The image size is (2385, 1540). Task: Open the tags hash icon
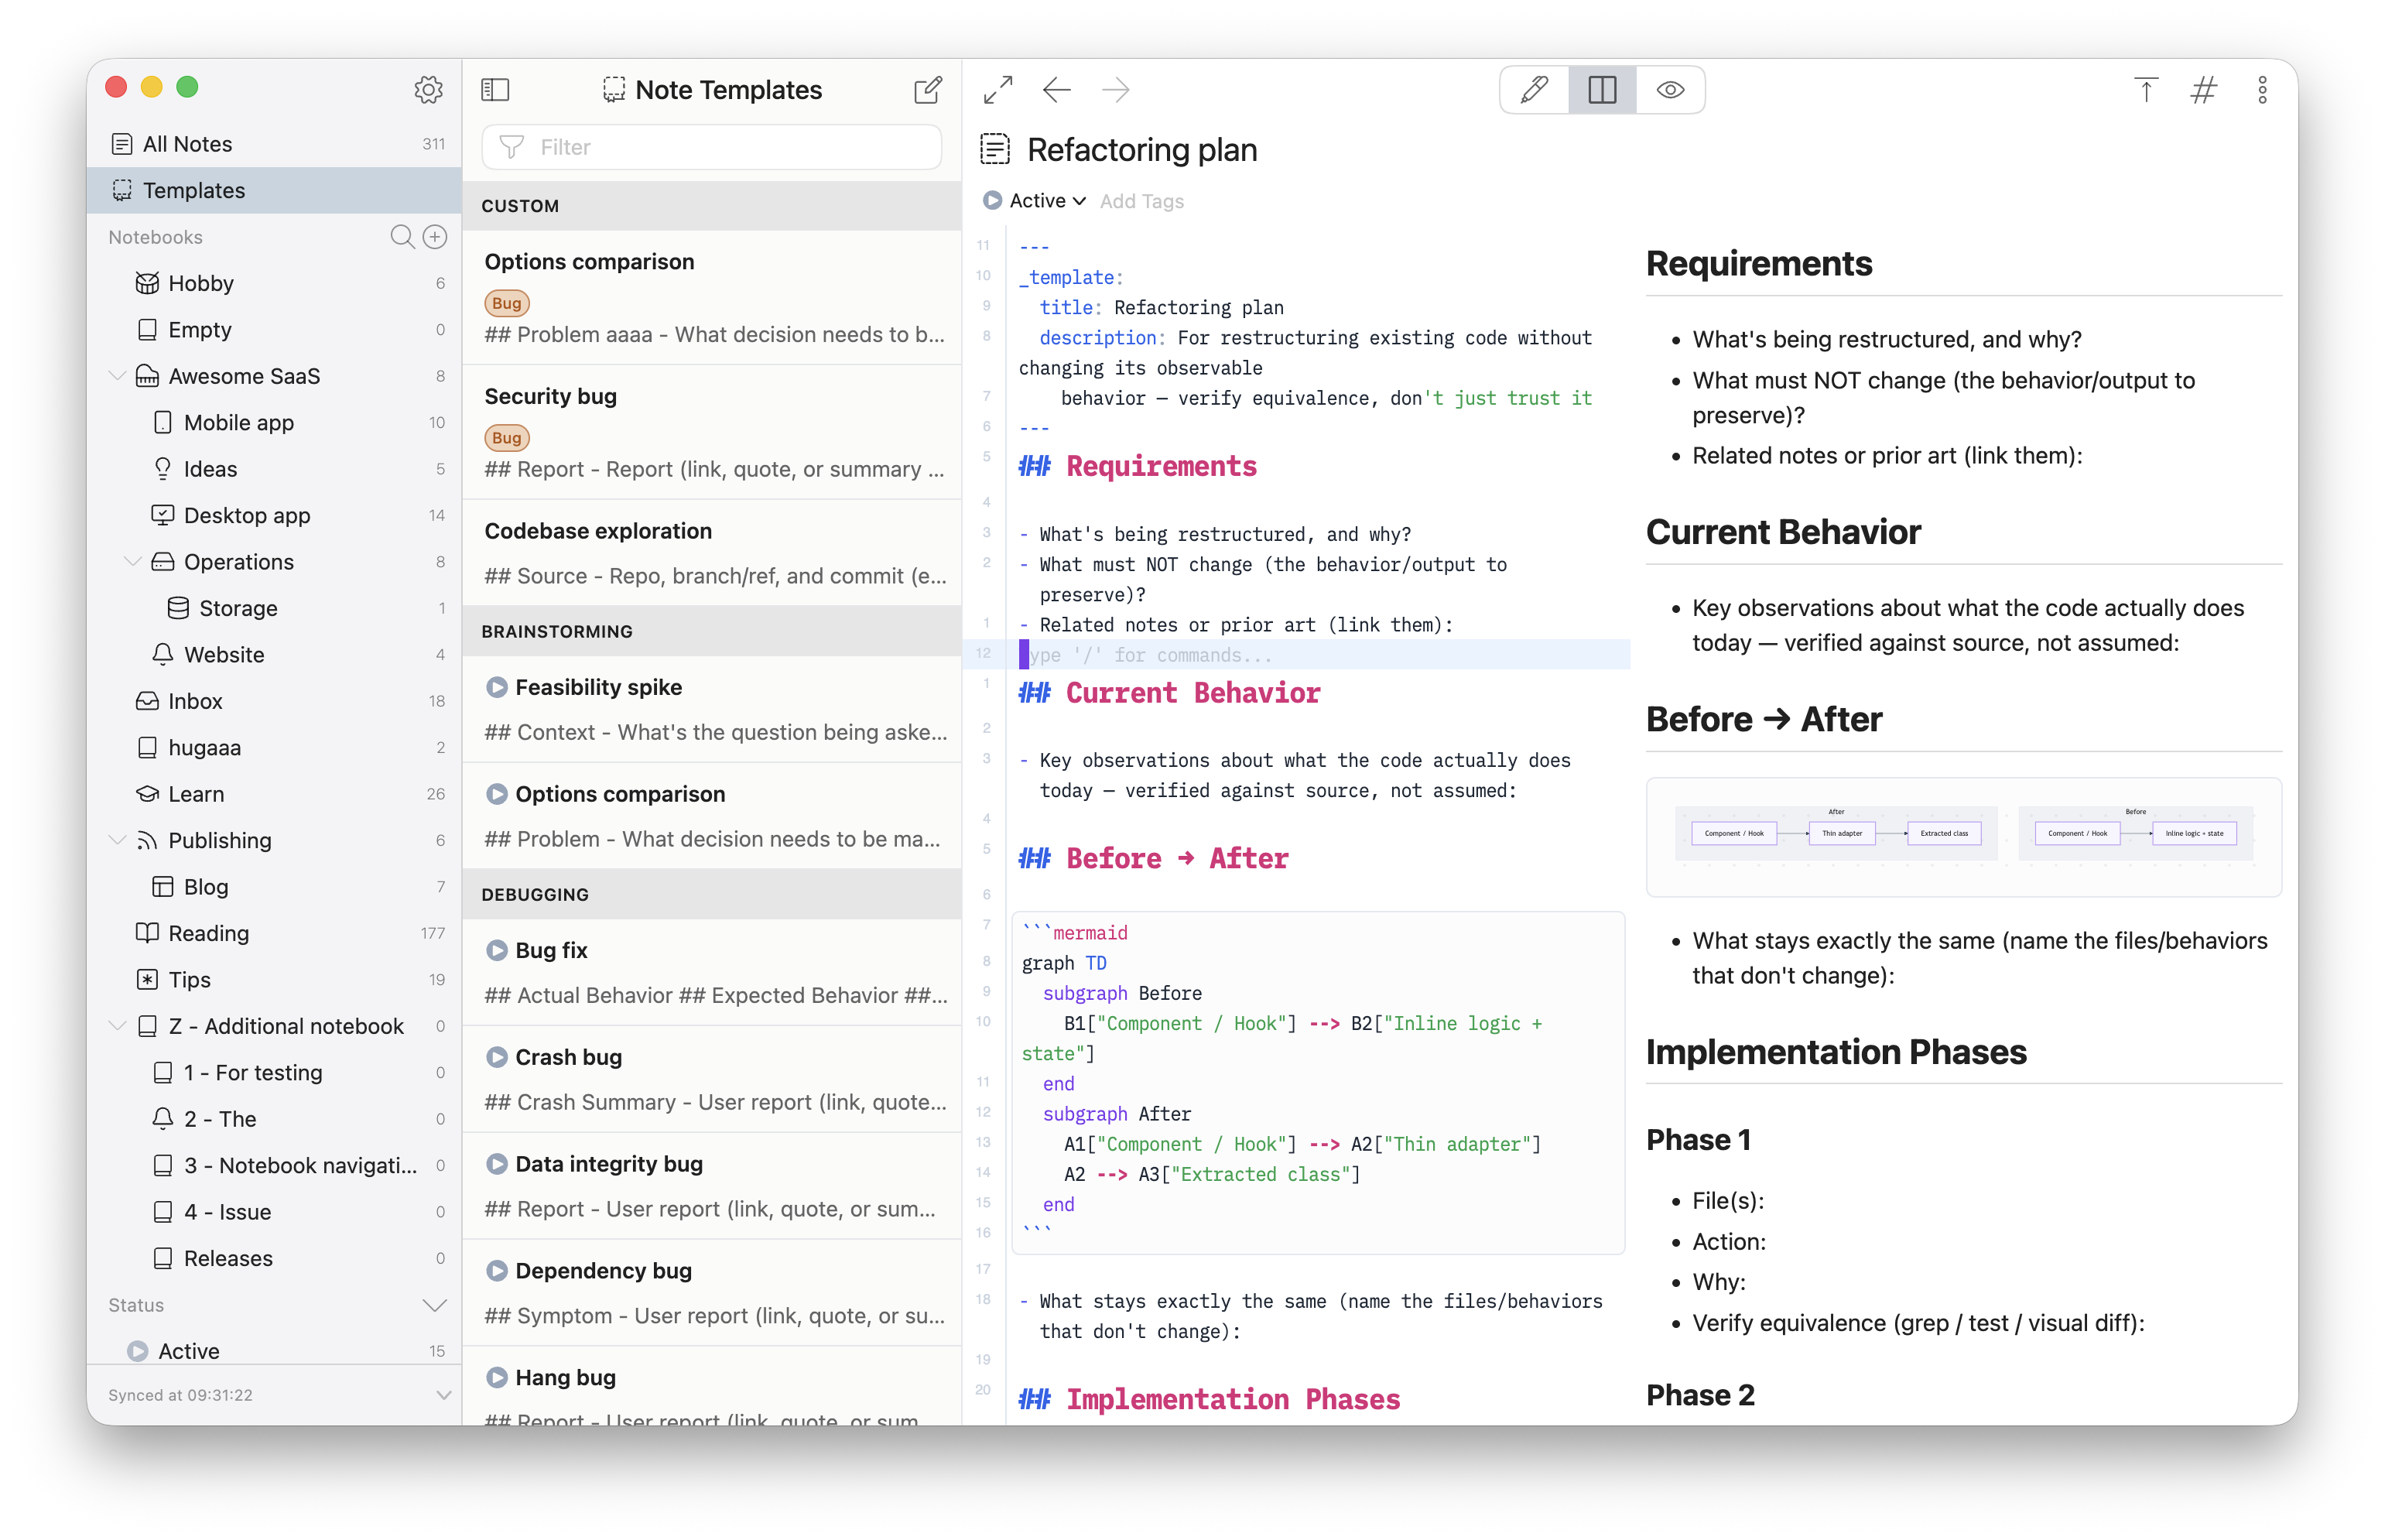(2203, 90)
